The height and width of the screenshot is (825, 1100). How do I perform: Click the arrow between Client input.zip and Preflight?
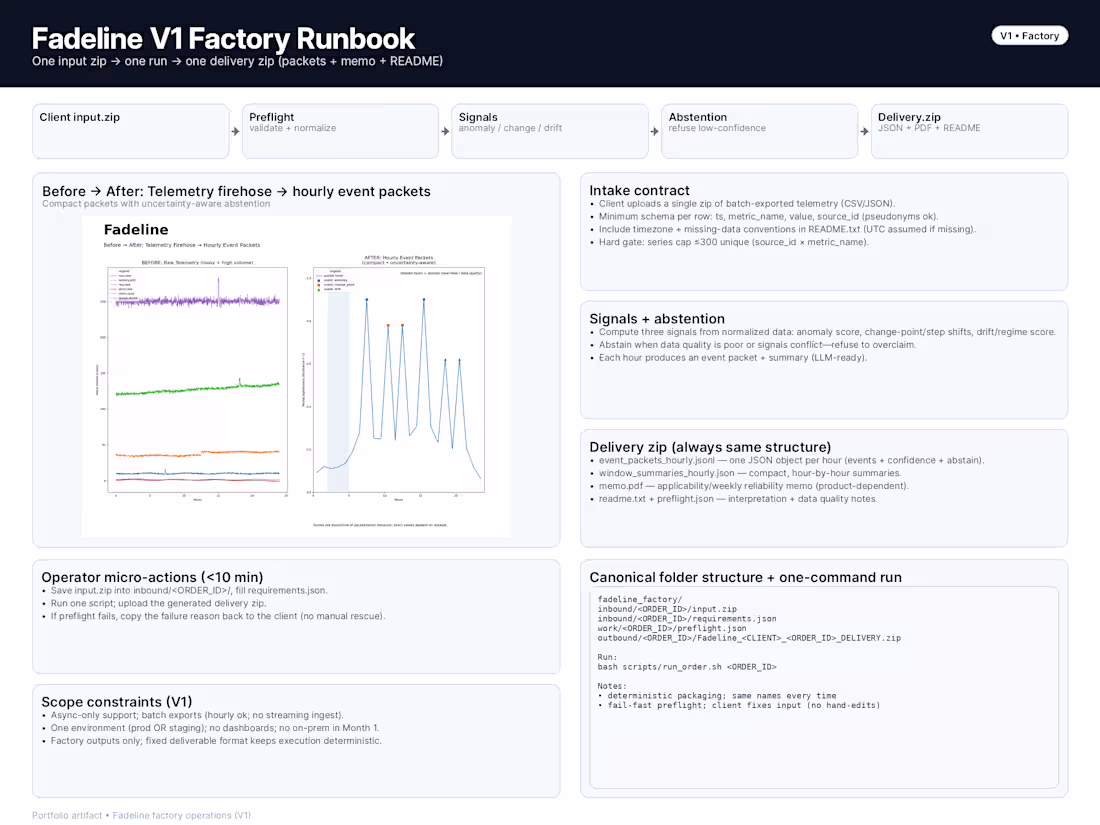(x=234, y=131)
